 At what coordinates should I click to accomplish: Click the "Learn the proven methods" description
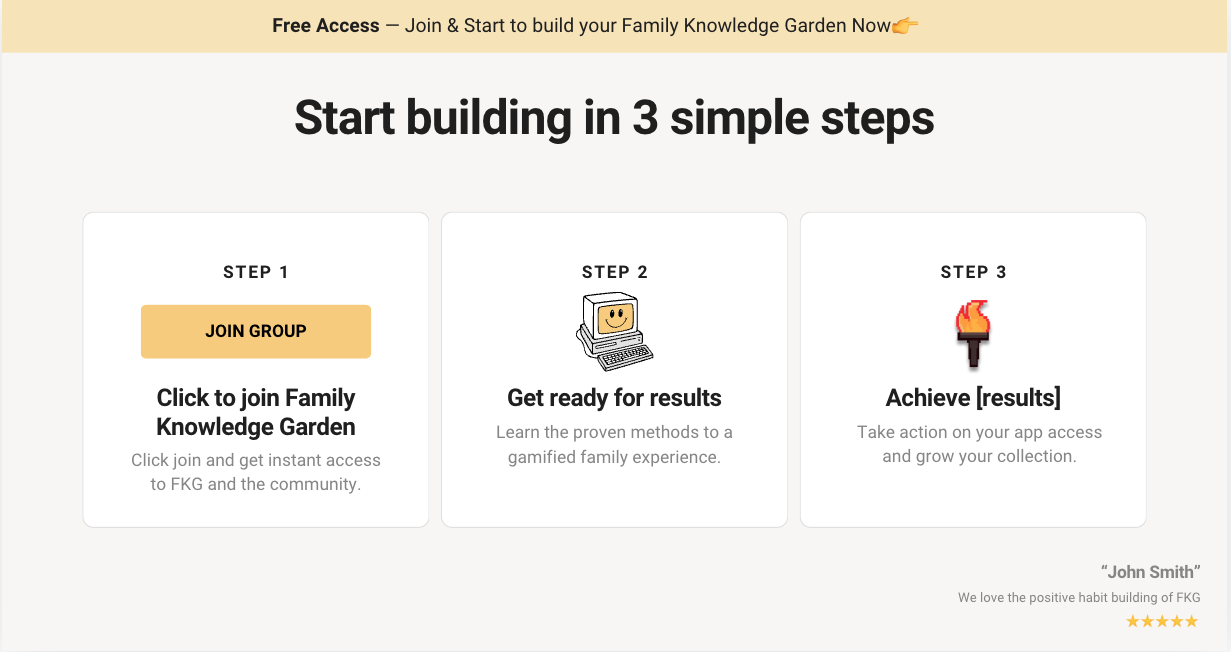[614, 445]
